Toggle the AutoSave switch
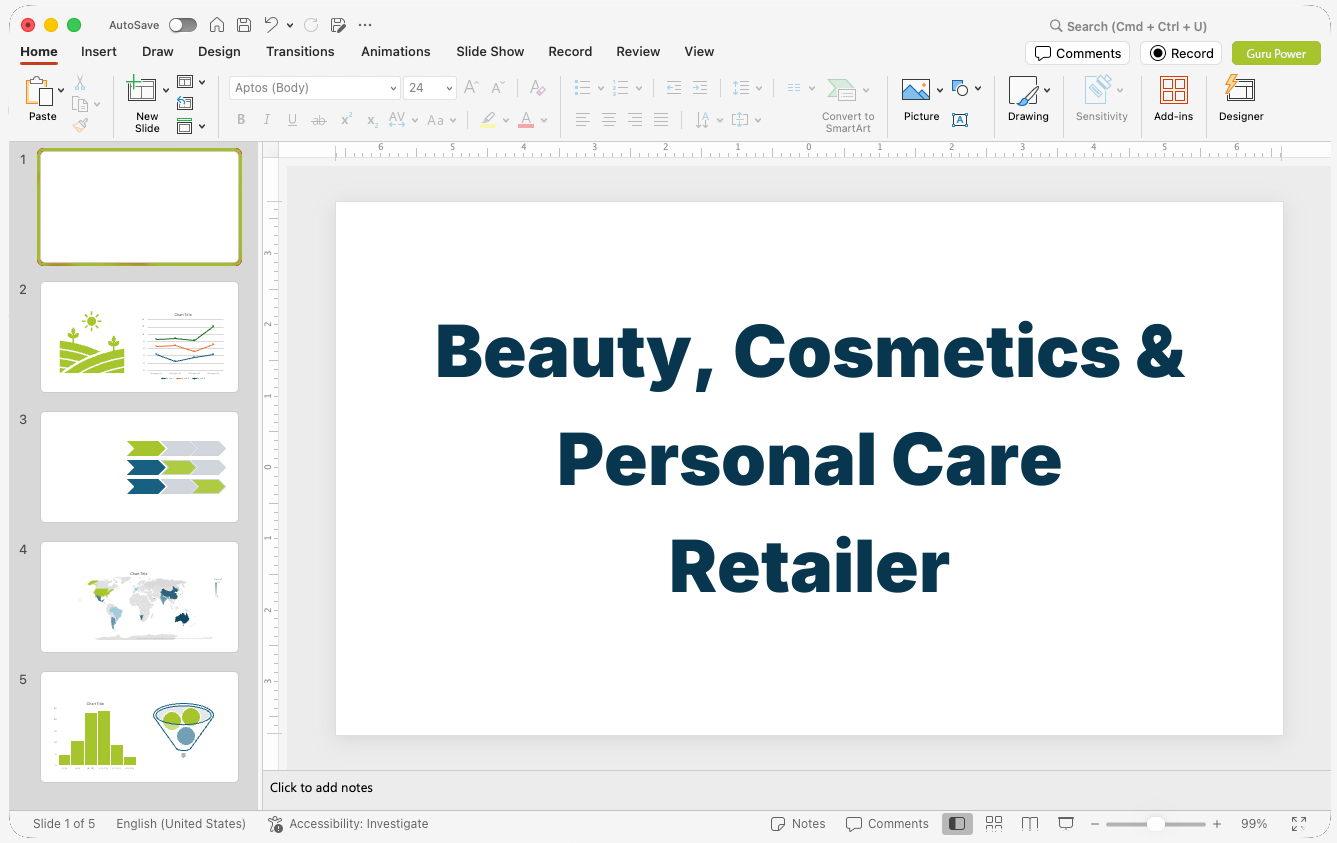 183,25
